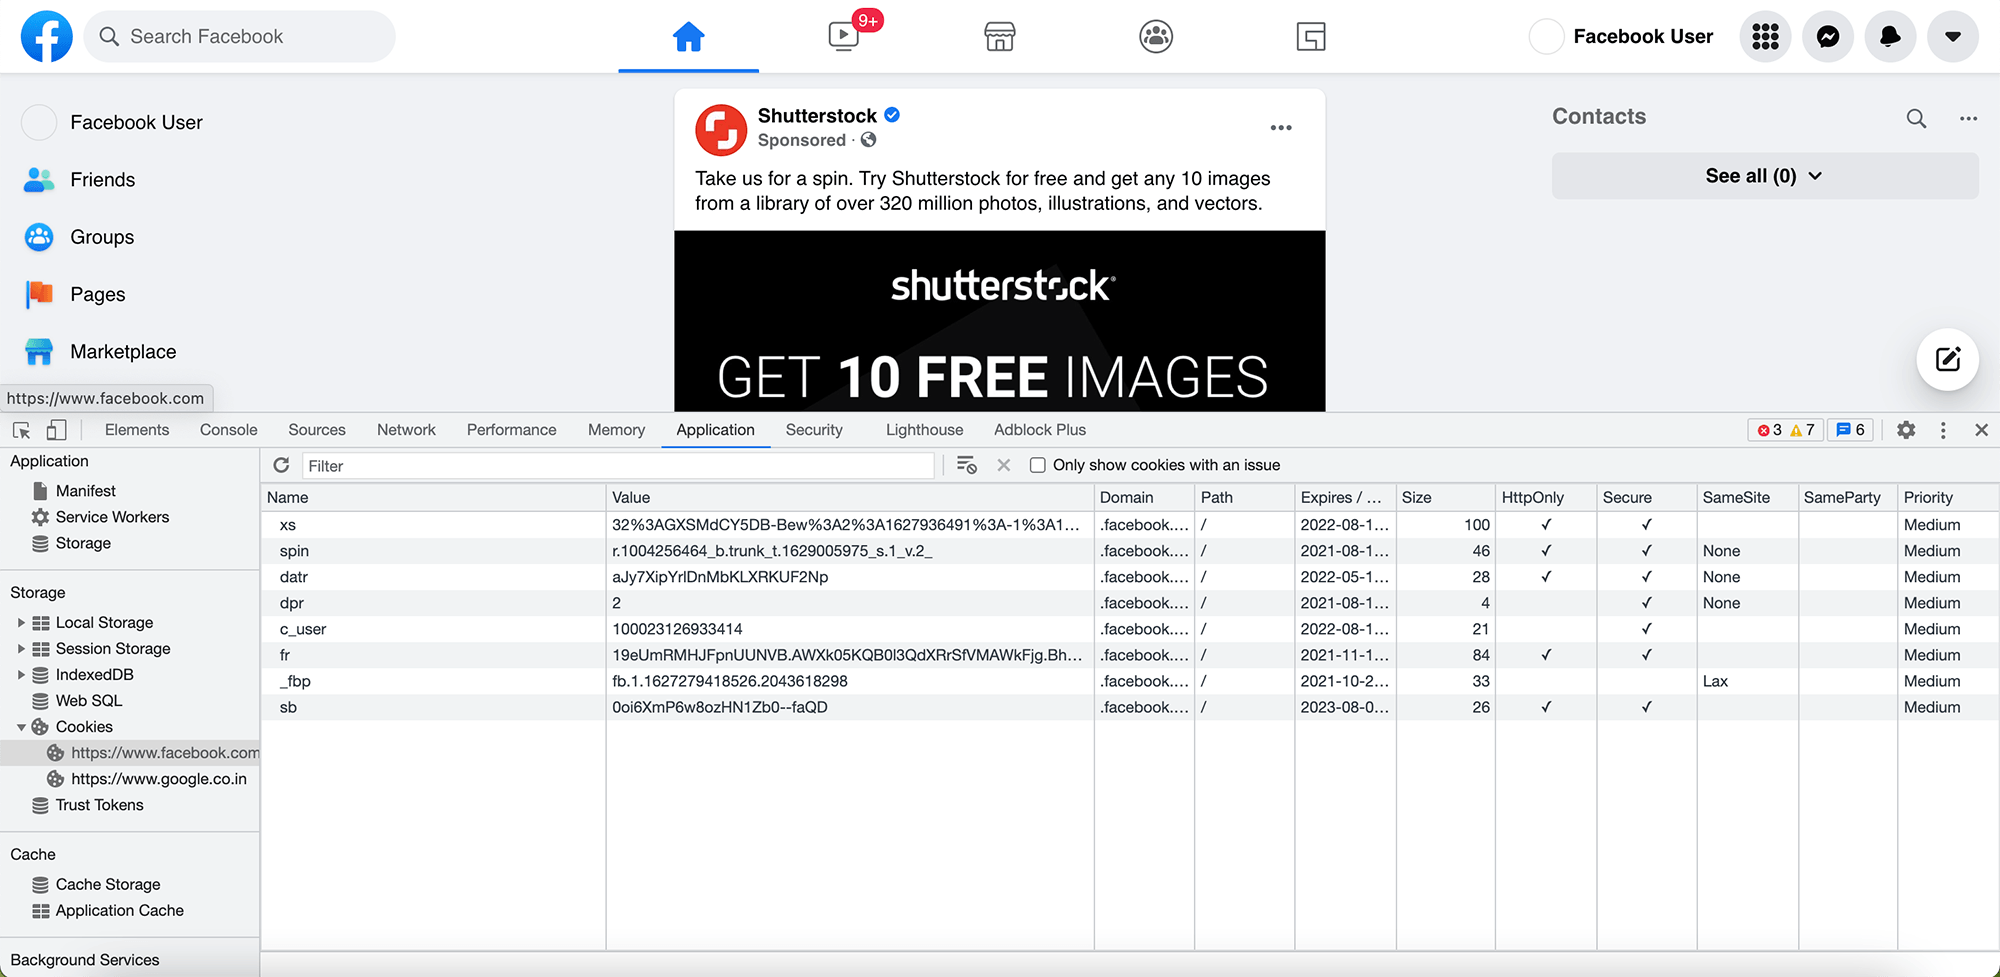
Task: Switch to the Elements tab
Action: pyautogui.click(x=137, y=430)
